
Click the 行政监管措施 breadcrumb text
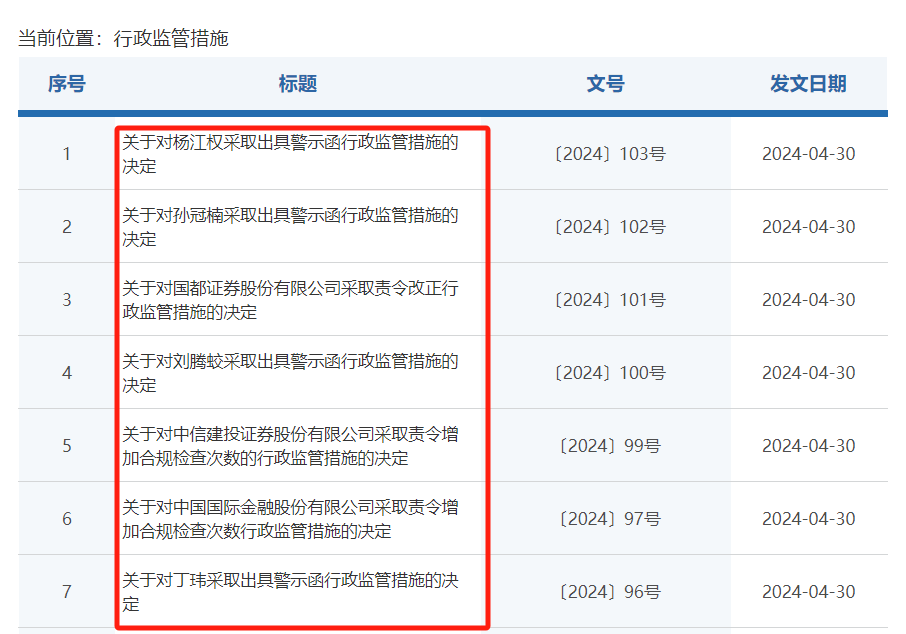[171, 38]
